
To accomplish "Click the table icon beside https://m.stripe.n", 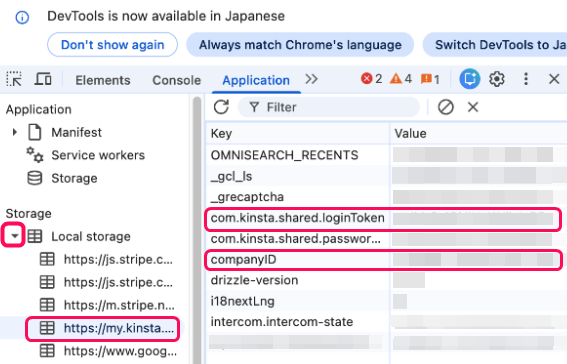I will tap(47, 305).
